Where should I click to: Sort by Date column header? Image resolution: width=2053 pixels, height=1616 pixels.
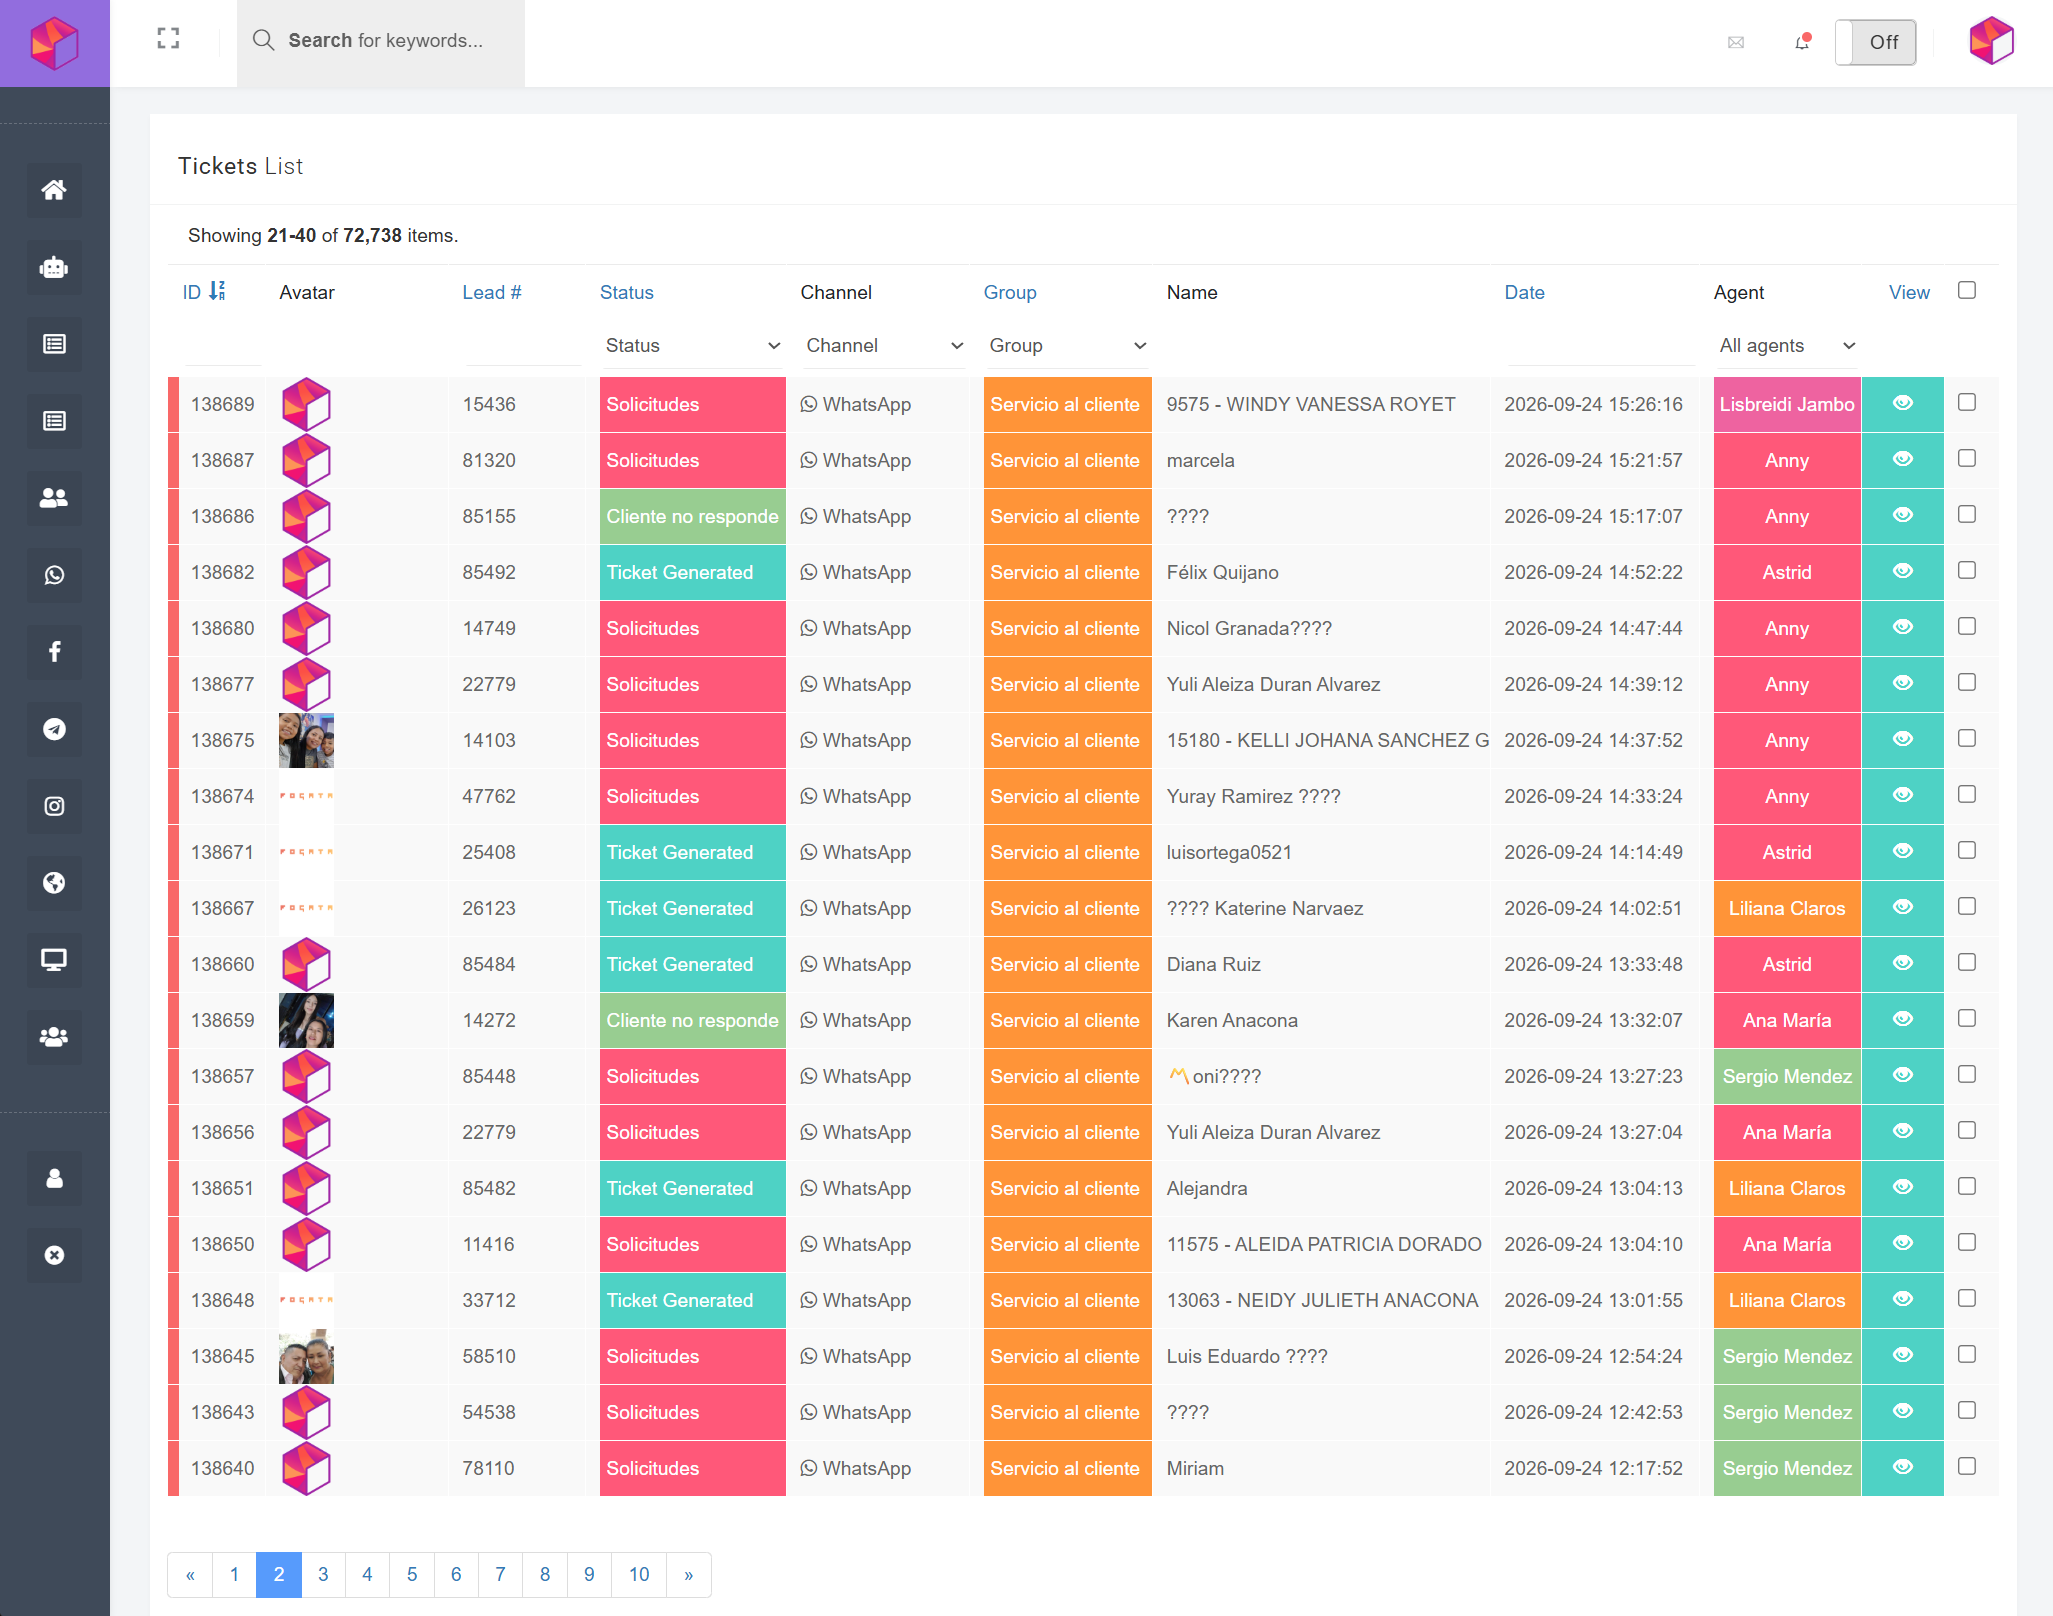click(x=1524, y=292)
